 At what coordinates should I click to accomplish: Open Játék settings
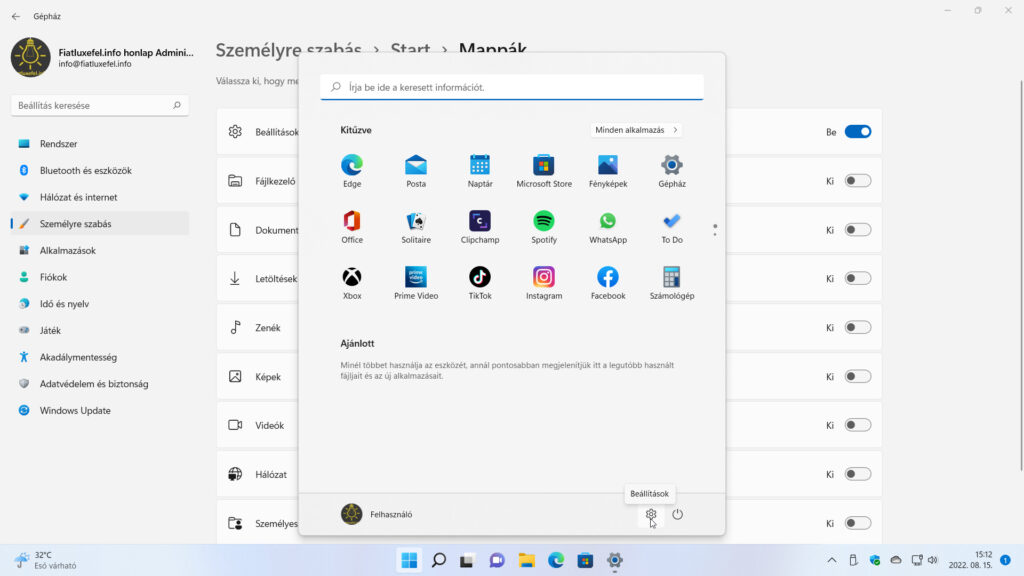click(100, 330)
